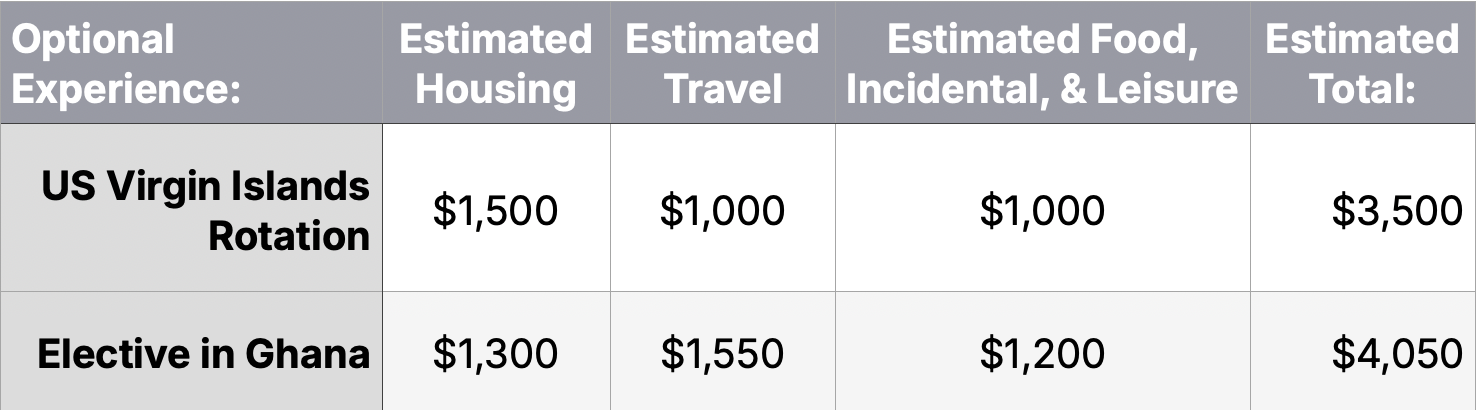Select the $1,000 travel cell for Virgin Islands
Image resolution: width=1478 pixels, height=410 pixels.
[x=723, y=208]
